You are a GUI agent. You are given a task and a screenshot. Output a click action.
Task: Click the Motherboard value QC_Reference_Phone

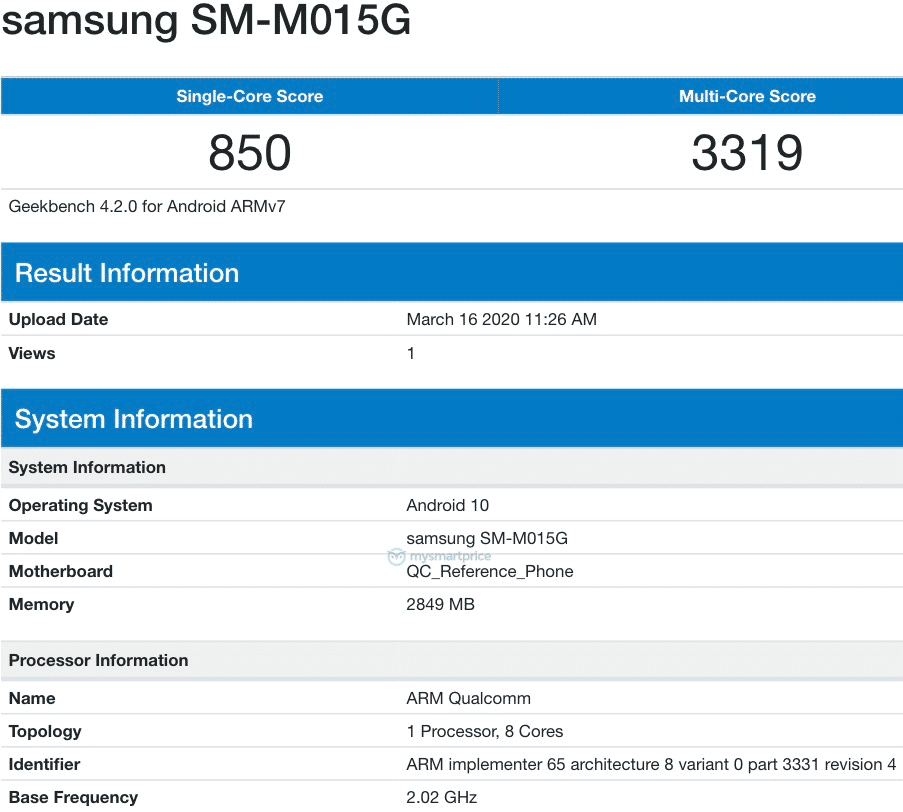pos(490,571)
